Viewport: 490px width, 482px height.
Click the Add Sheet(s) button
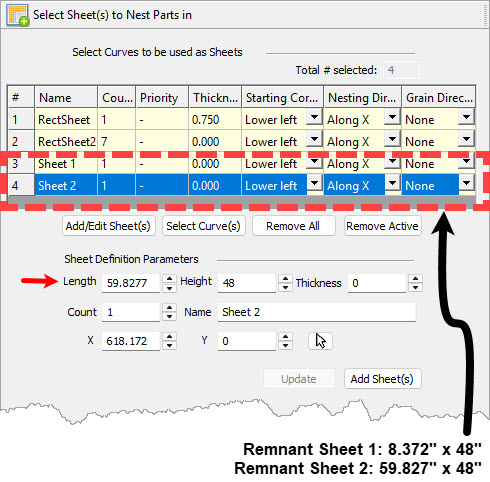coord(382,379)
